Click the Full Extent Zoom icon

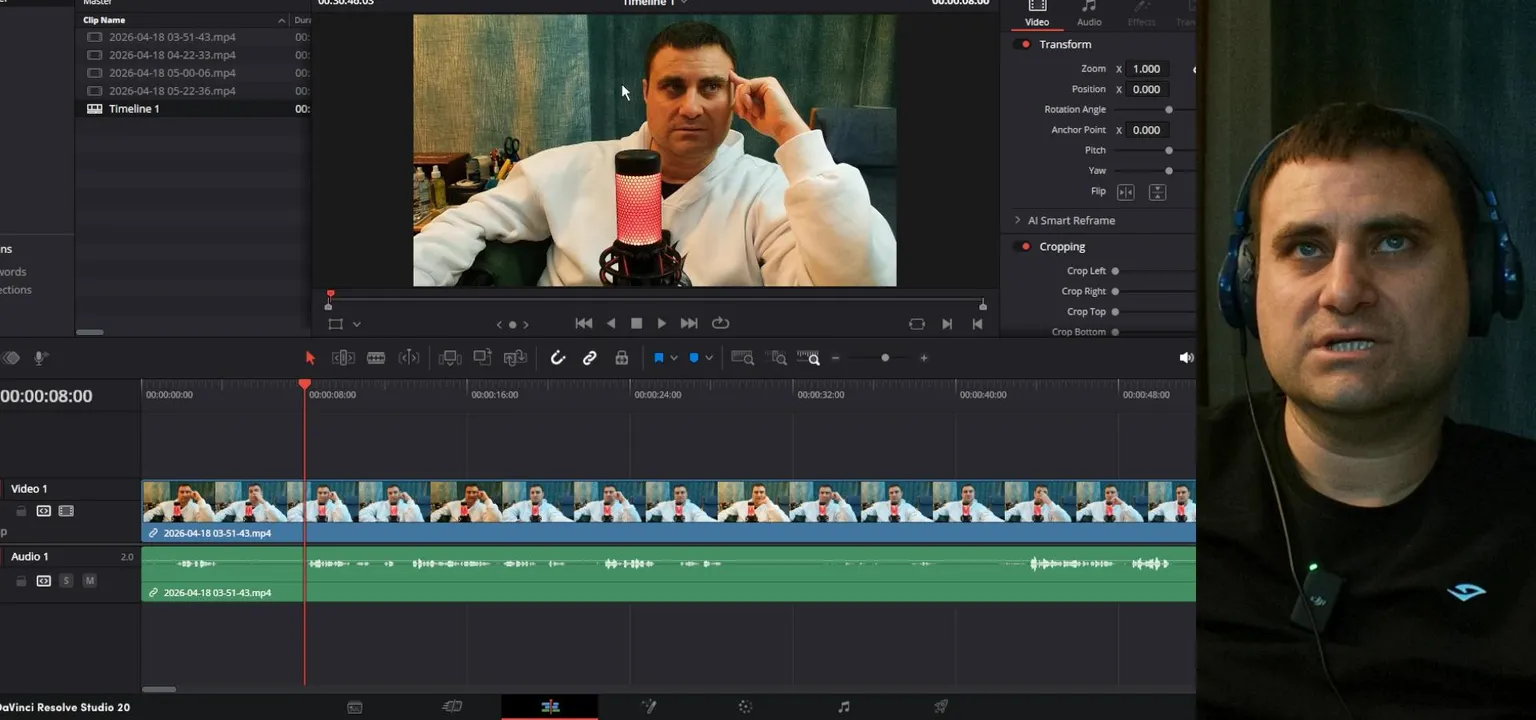pos(743,358)
